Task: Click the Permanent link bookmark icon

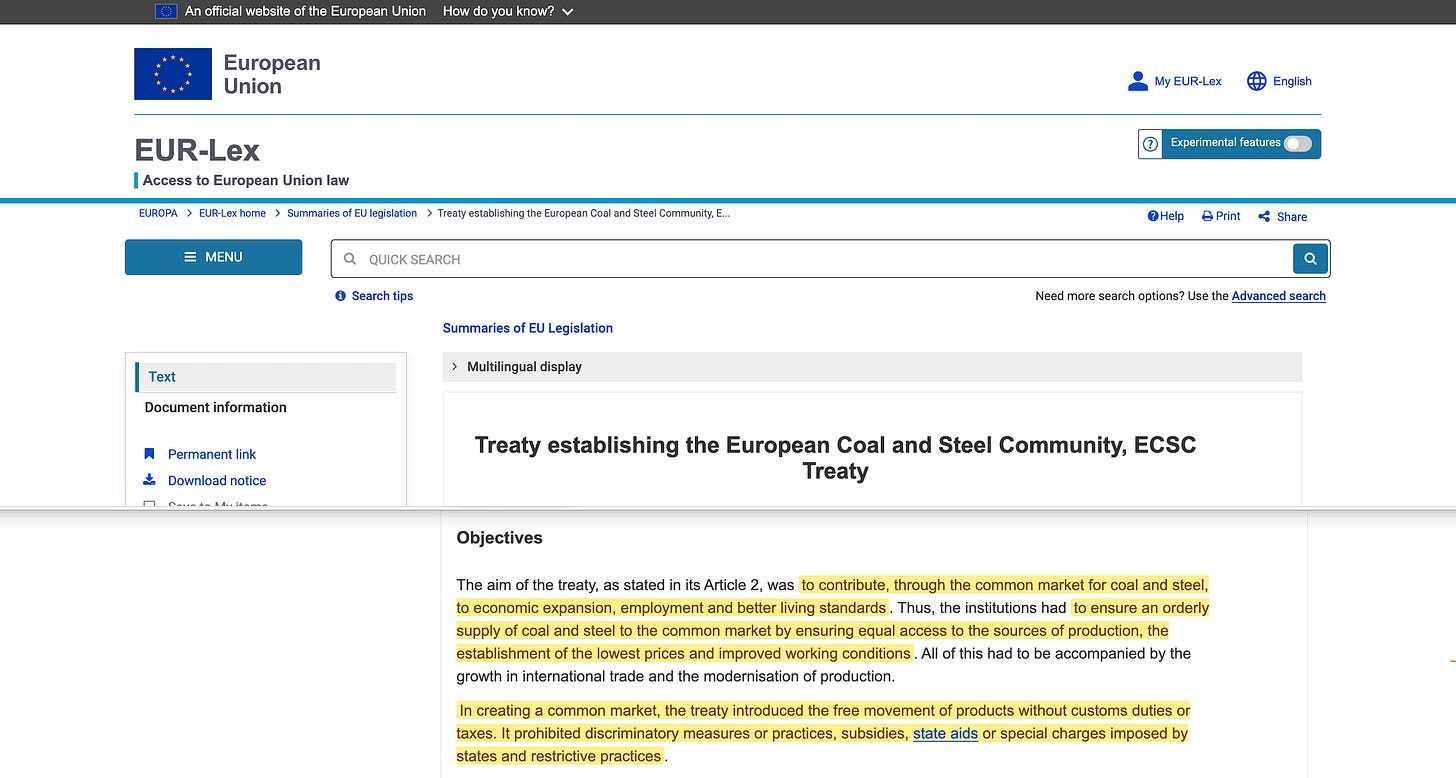Action: pos(150,454)
